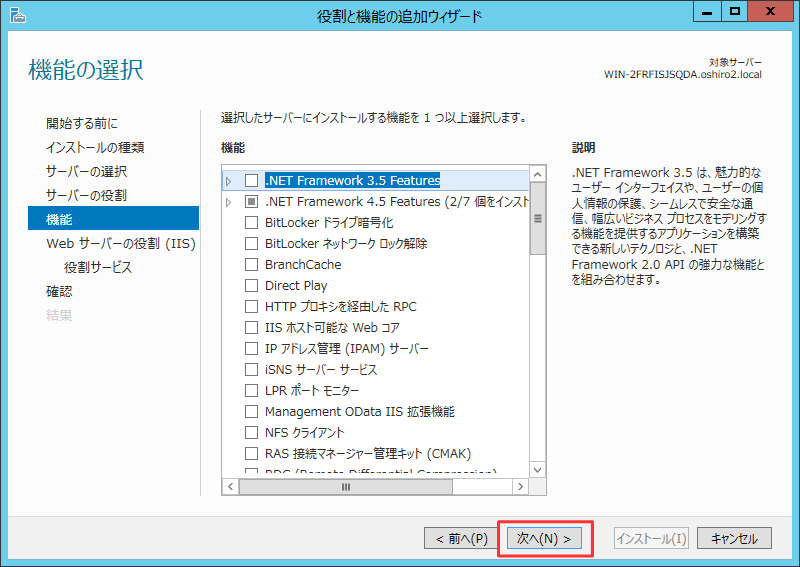
Task: Click server name WIN-2FRFISJSQDA.oshiro2.local
Action: click(x=683, y=75)
